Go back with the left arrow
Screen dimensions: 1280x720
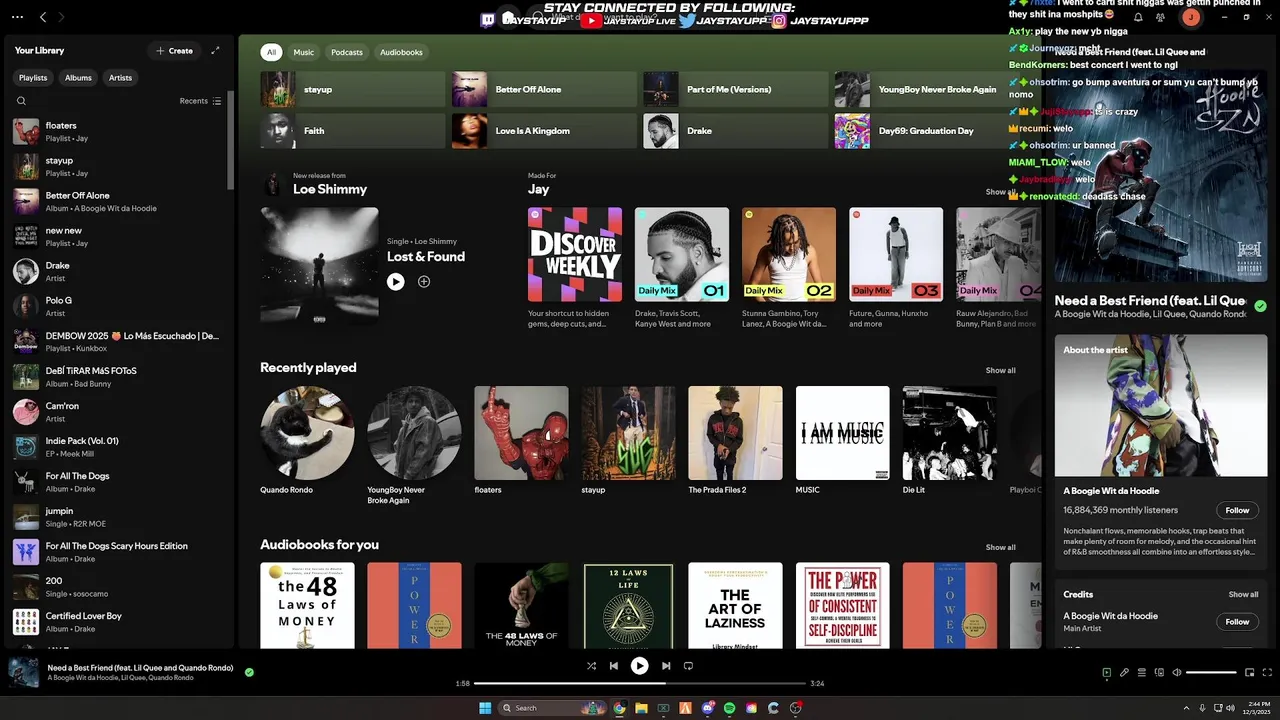click(x=43, y=17)
